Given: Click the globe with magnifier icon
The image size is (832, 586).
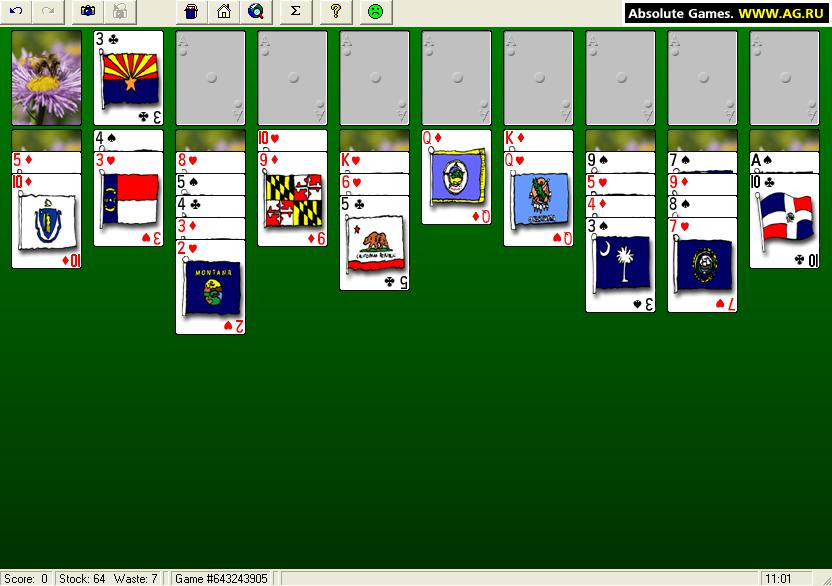Looking at the screenshot, I should click(256, 12).
